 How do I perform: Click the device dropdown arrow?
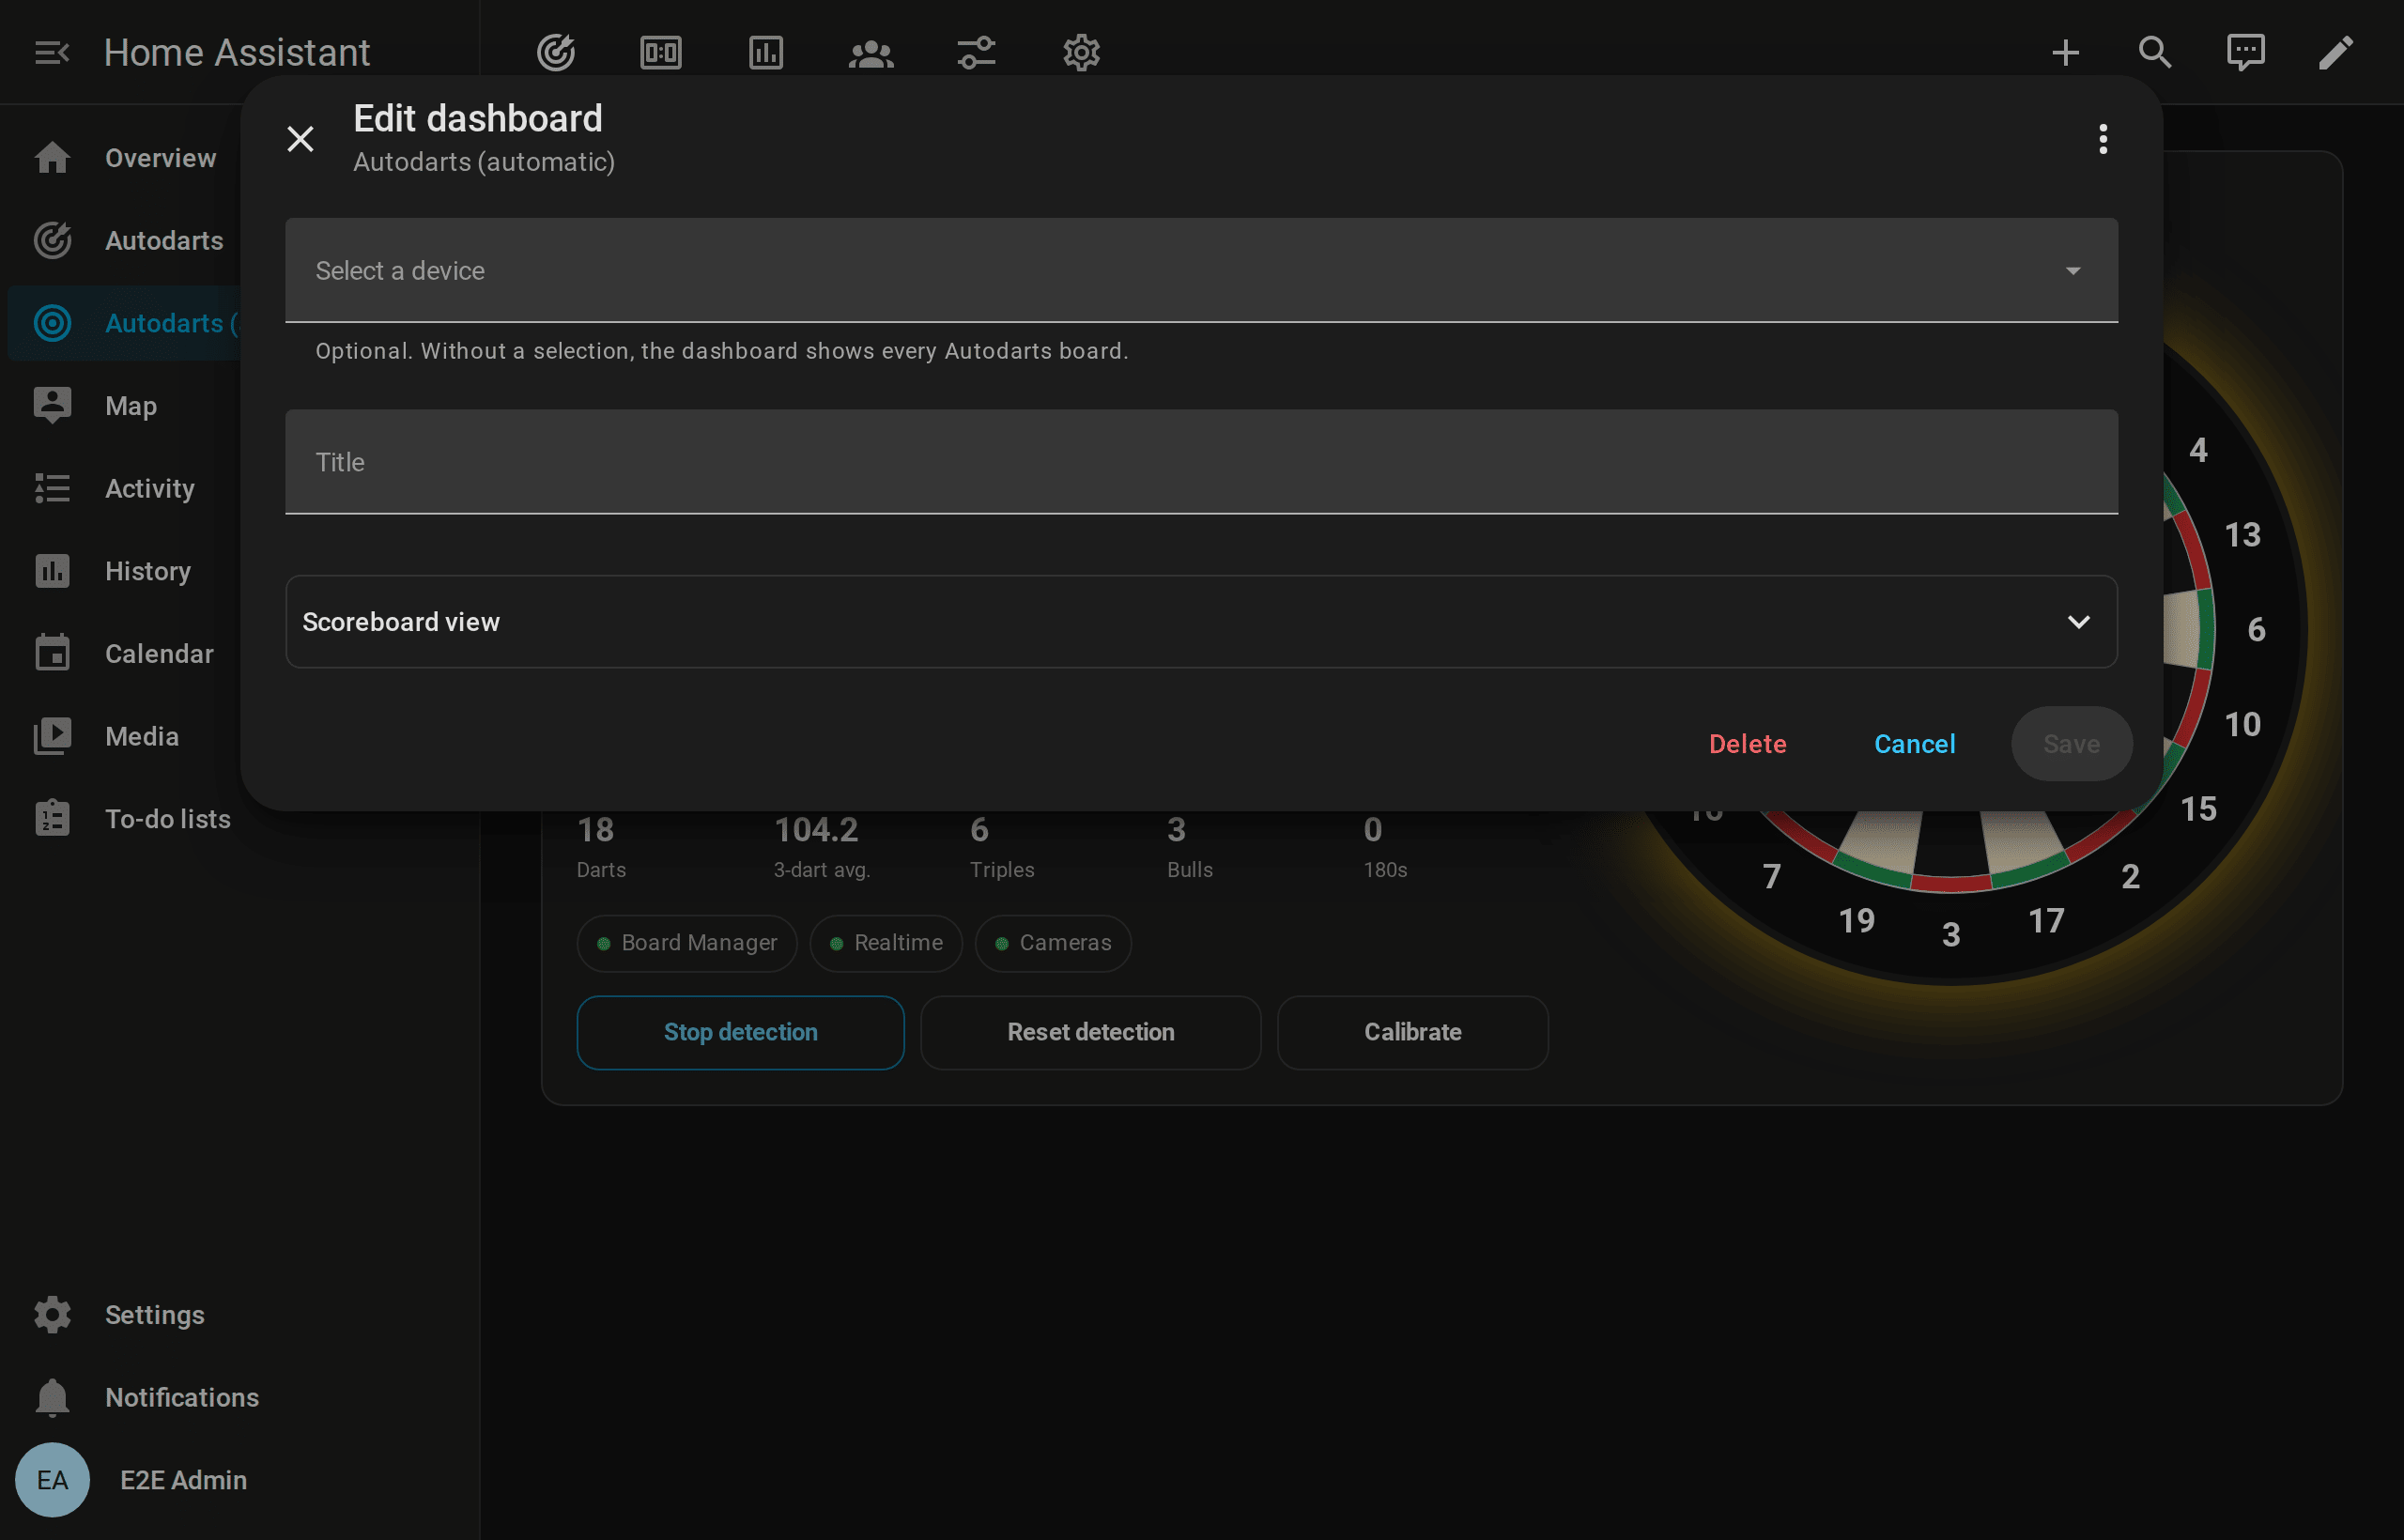tap(2072, 271)
